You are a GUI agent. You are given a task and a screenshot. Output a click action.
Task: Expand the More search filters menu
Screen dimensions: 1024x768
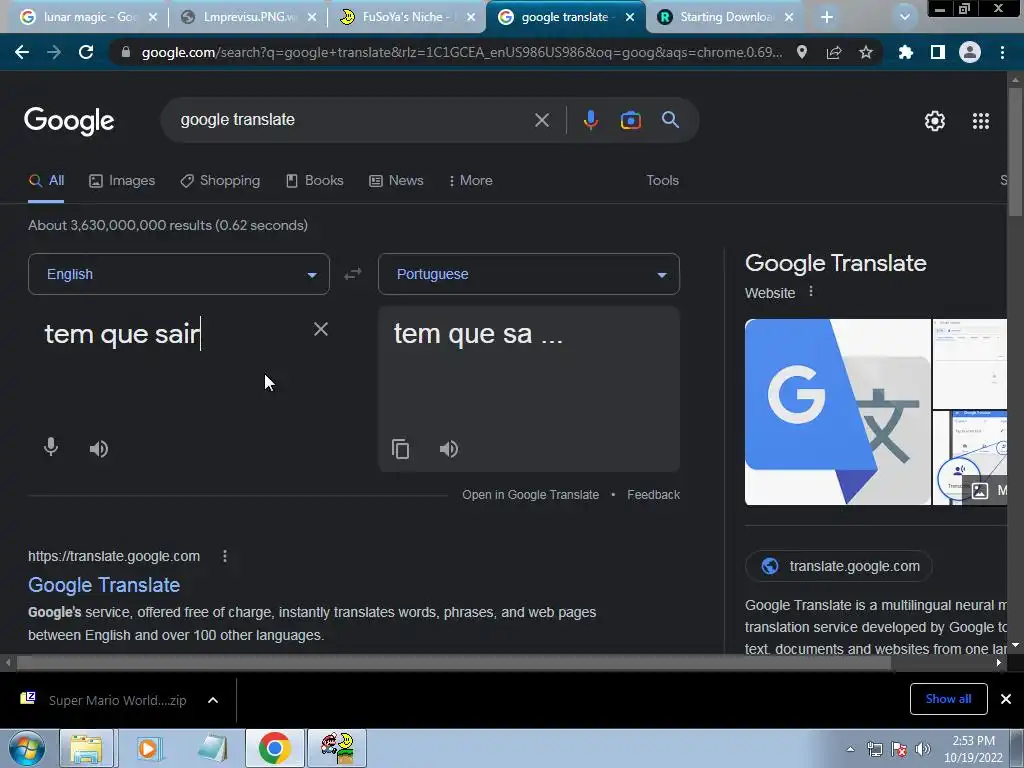471,180
